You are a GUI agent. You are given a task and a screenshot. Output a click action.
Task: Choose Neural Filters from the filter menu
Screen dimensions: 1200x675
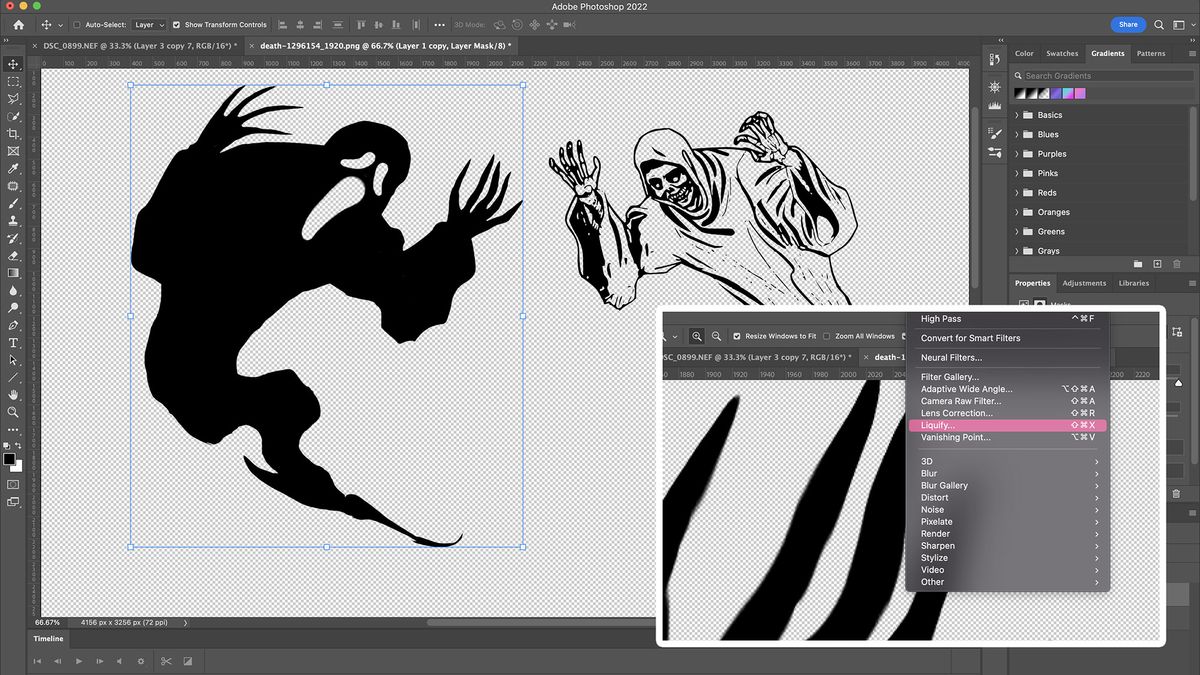951,357
